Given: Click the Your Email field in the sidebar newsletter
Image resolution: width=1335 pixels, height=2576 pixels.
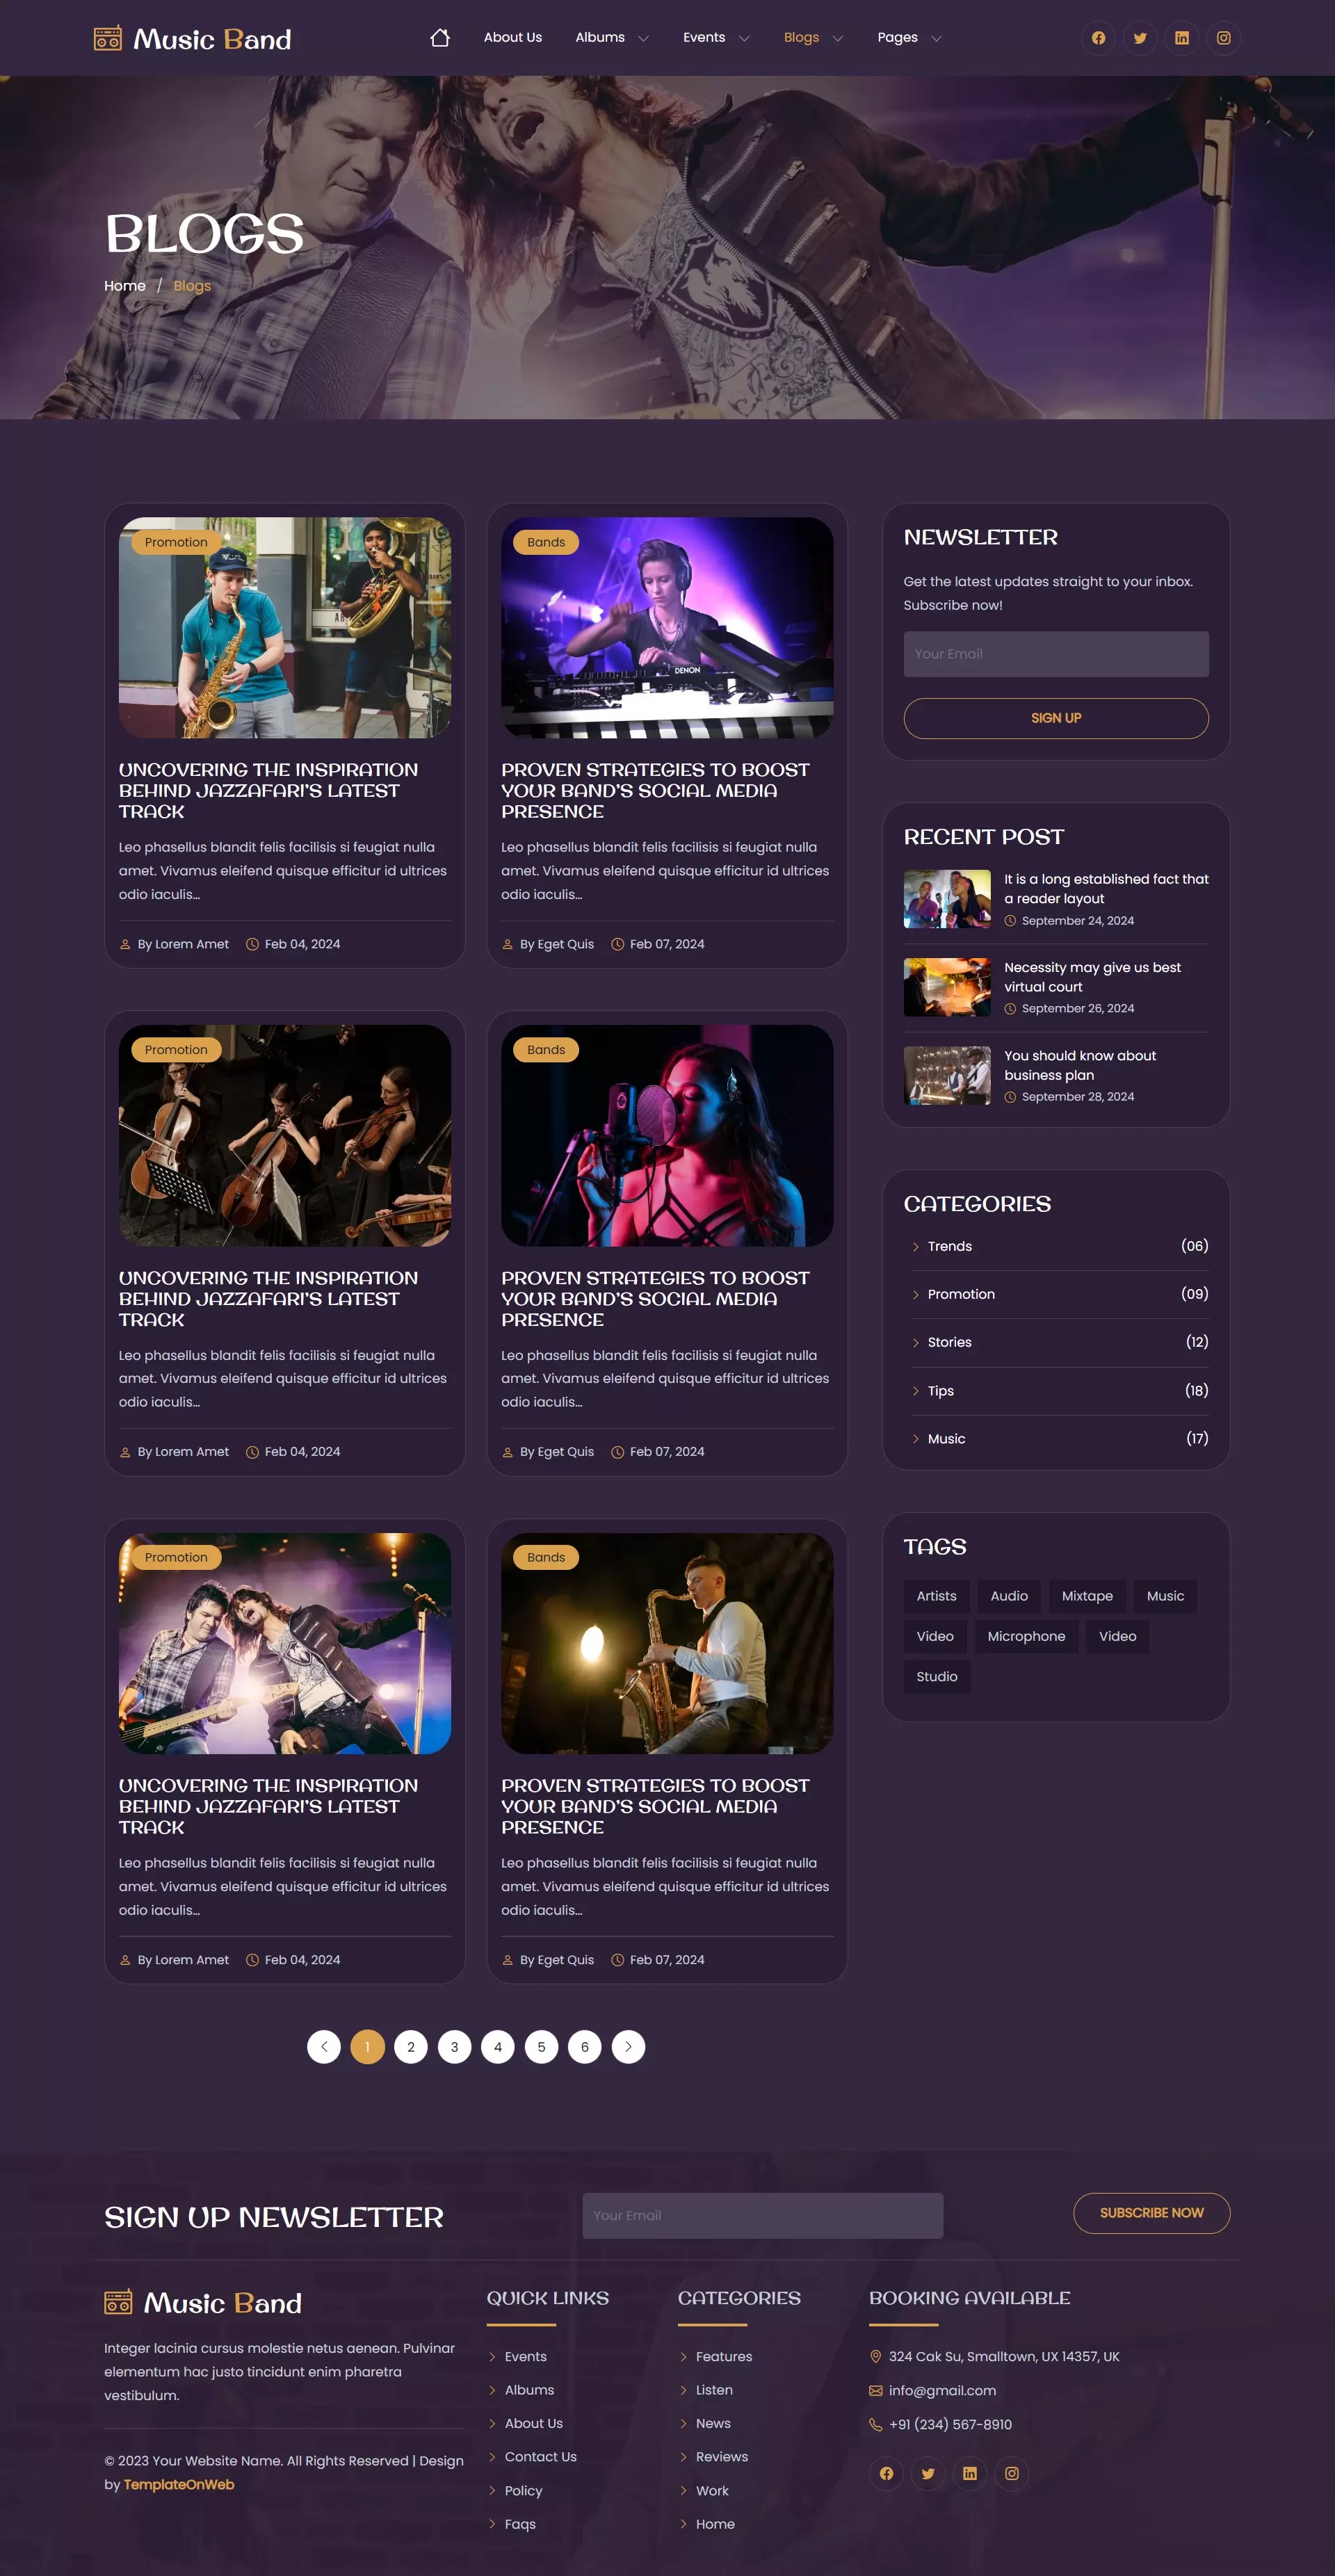Looking at the screenshot, I should (1055, 654).
